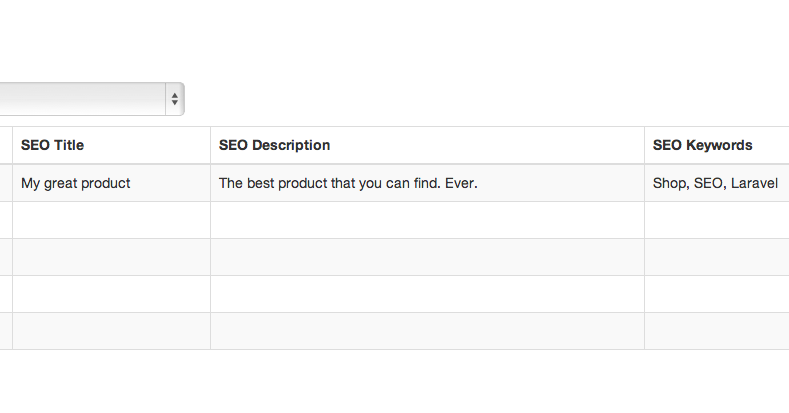Viewport: 789px width, 413px height.
Task: Sort by the SEO Description column header
Action: 274,145
